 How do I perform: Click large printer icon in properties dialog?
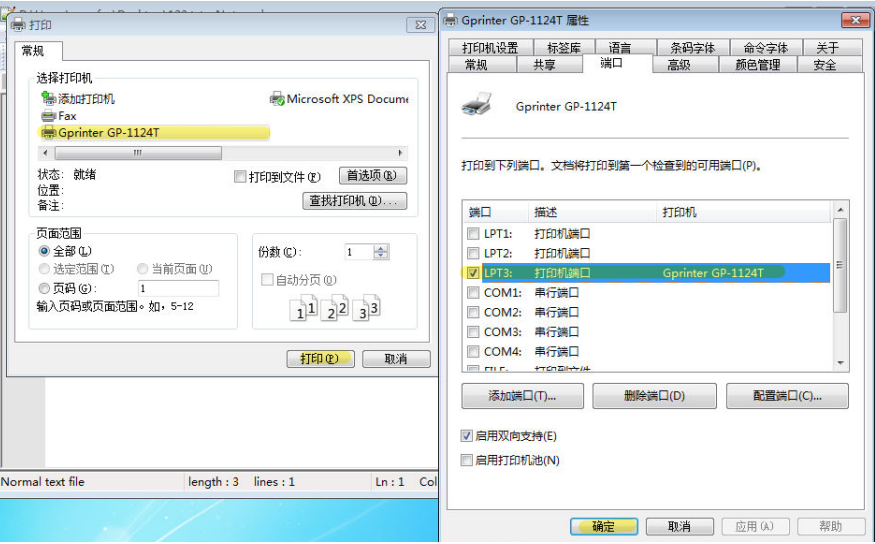477,104
